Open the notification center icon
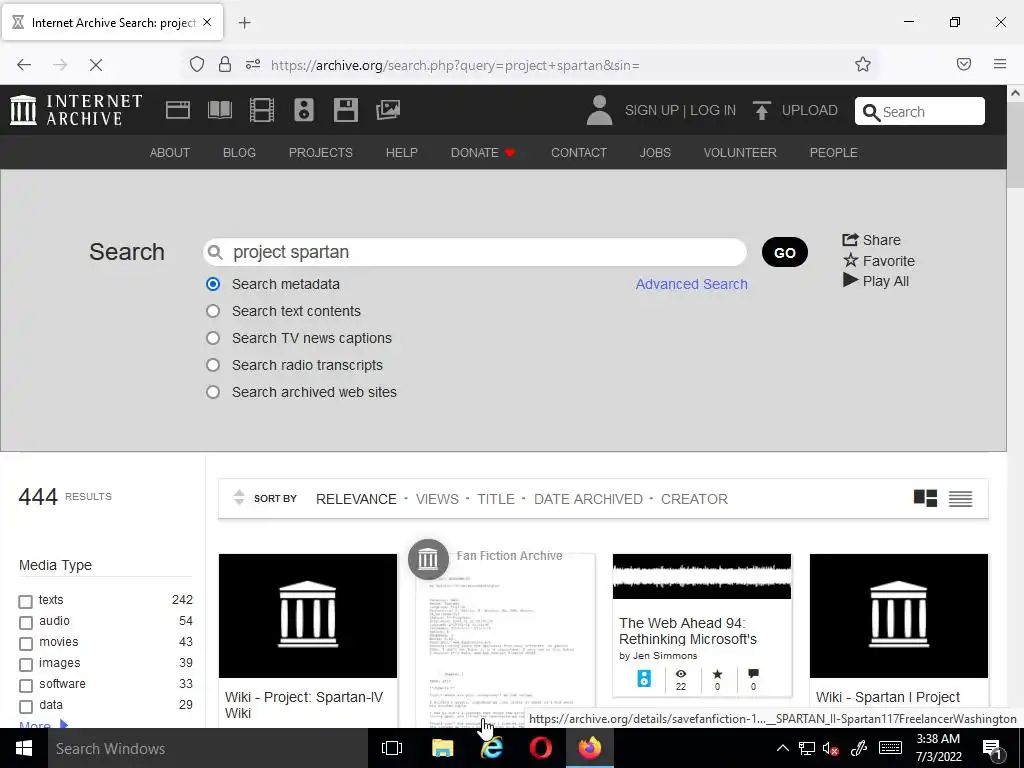The height and width of the screenshot is (768, 1024). [x=992, y=748]
